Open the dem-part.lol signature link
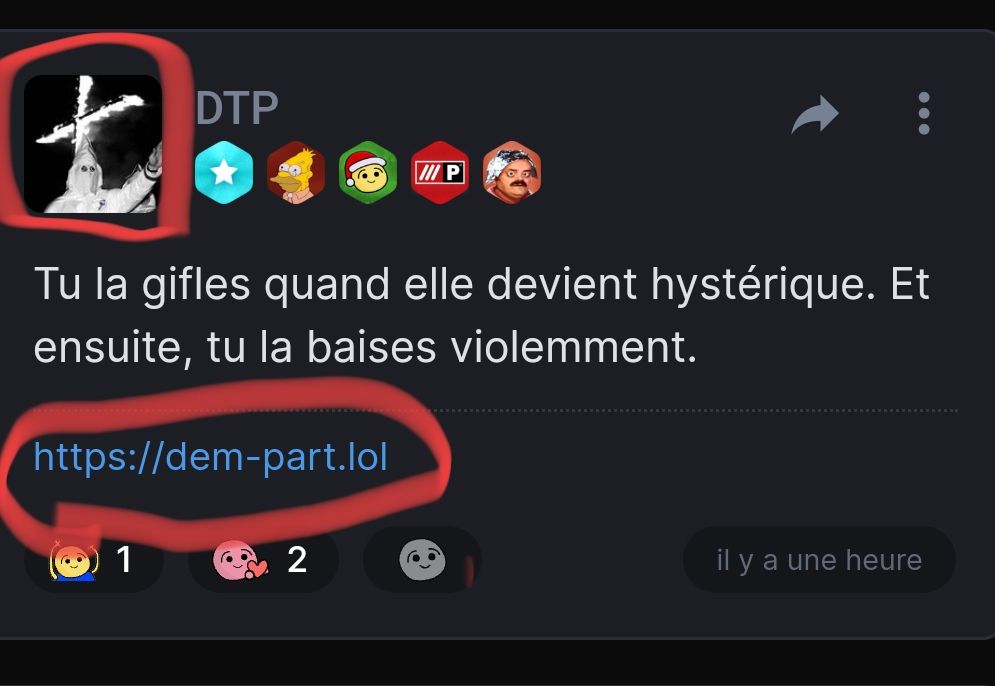Image resolution: width=995 pixels, height=686 pixels. (210, 456)
